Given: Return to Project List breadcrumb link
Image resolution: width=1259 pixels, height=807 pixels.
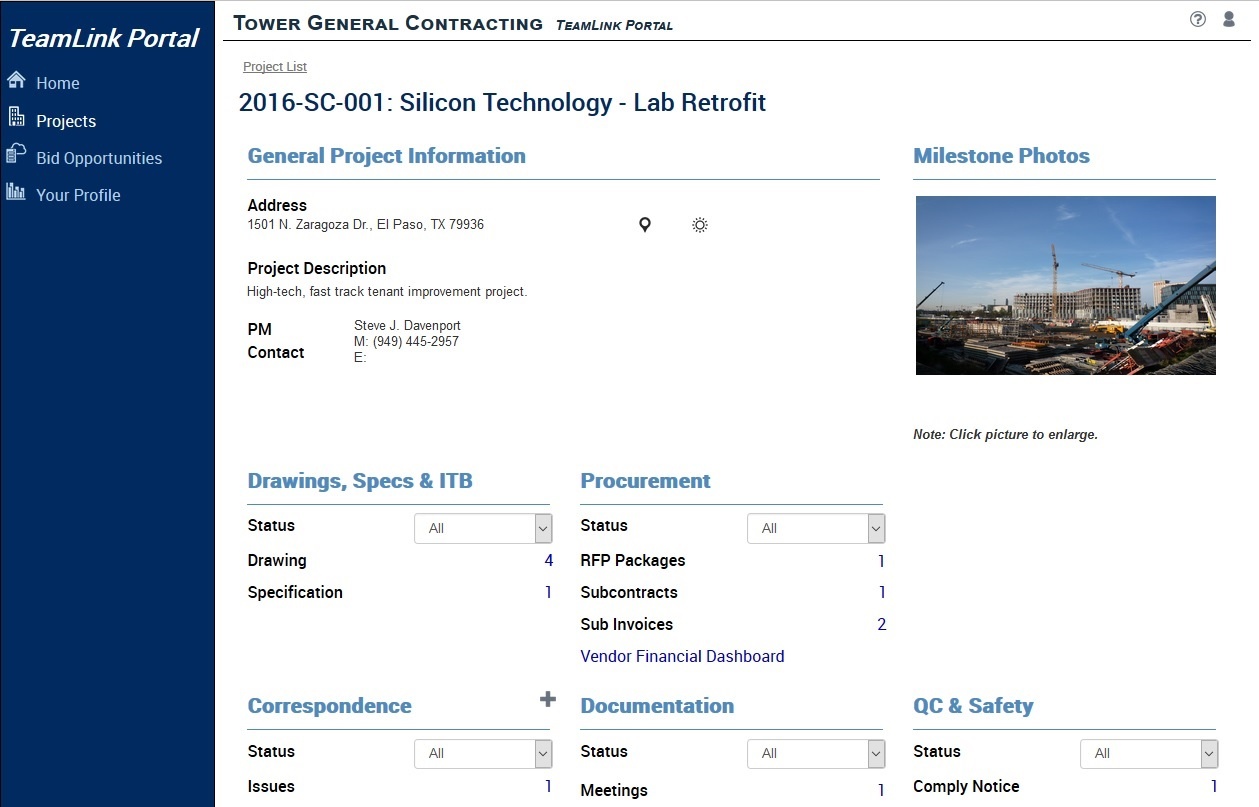Looking at the screenshot, I should [275, 67].
